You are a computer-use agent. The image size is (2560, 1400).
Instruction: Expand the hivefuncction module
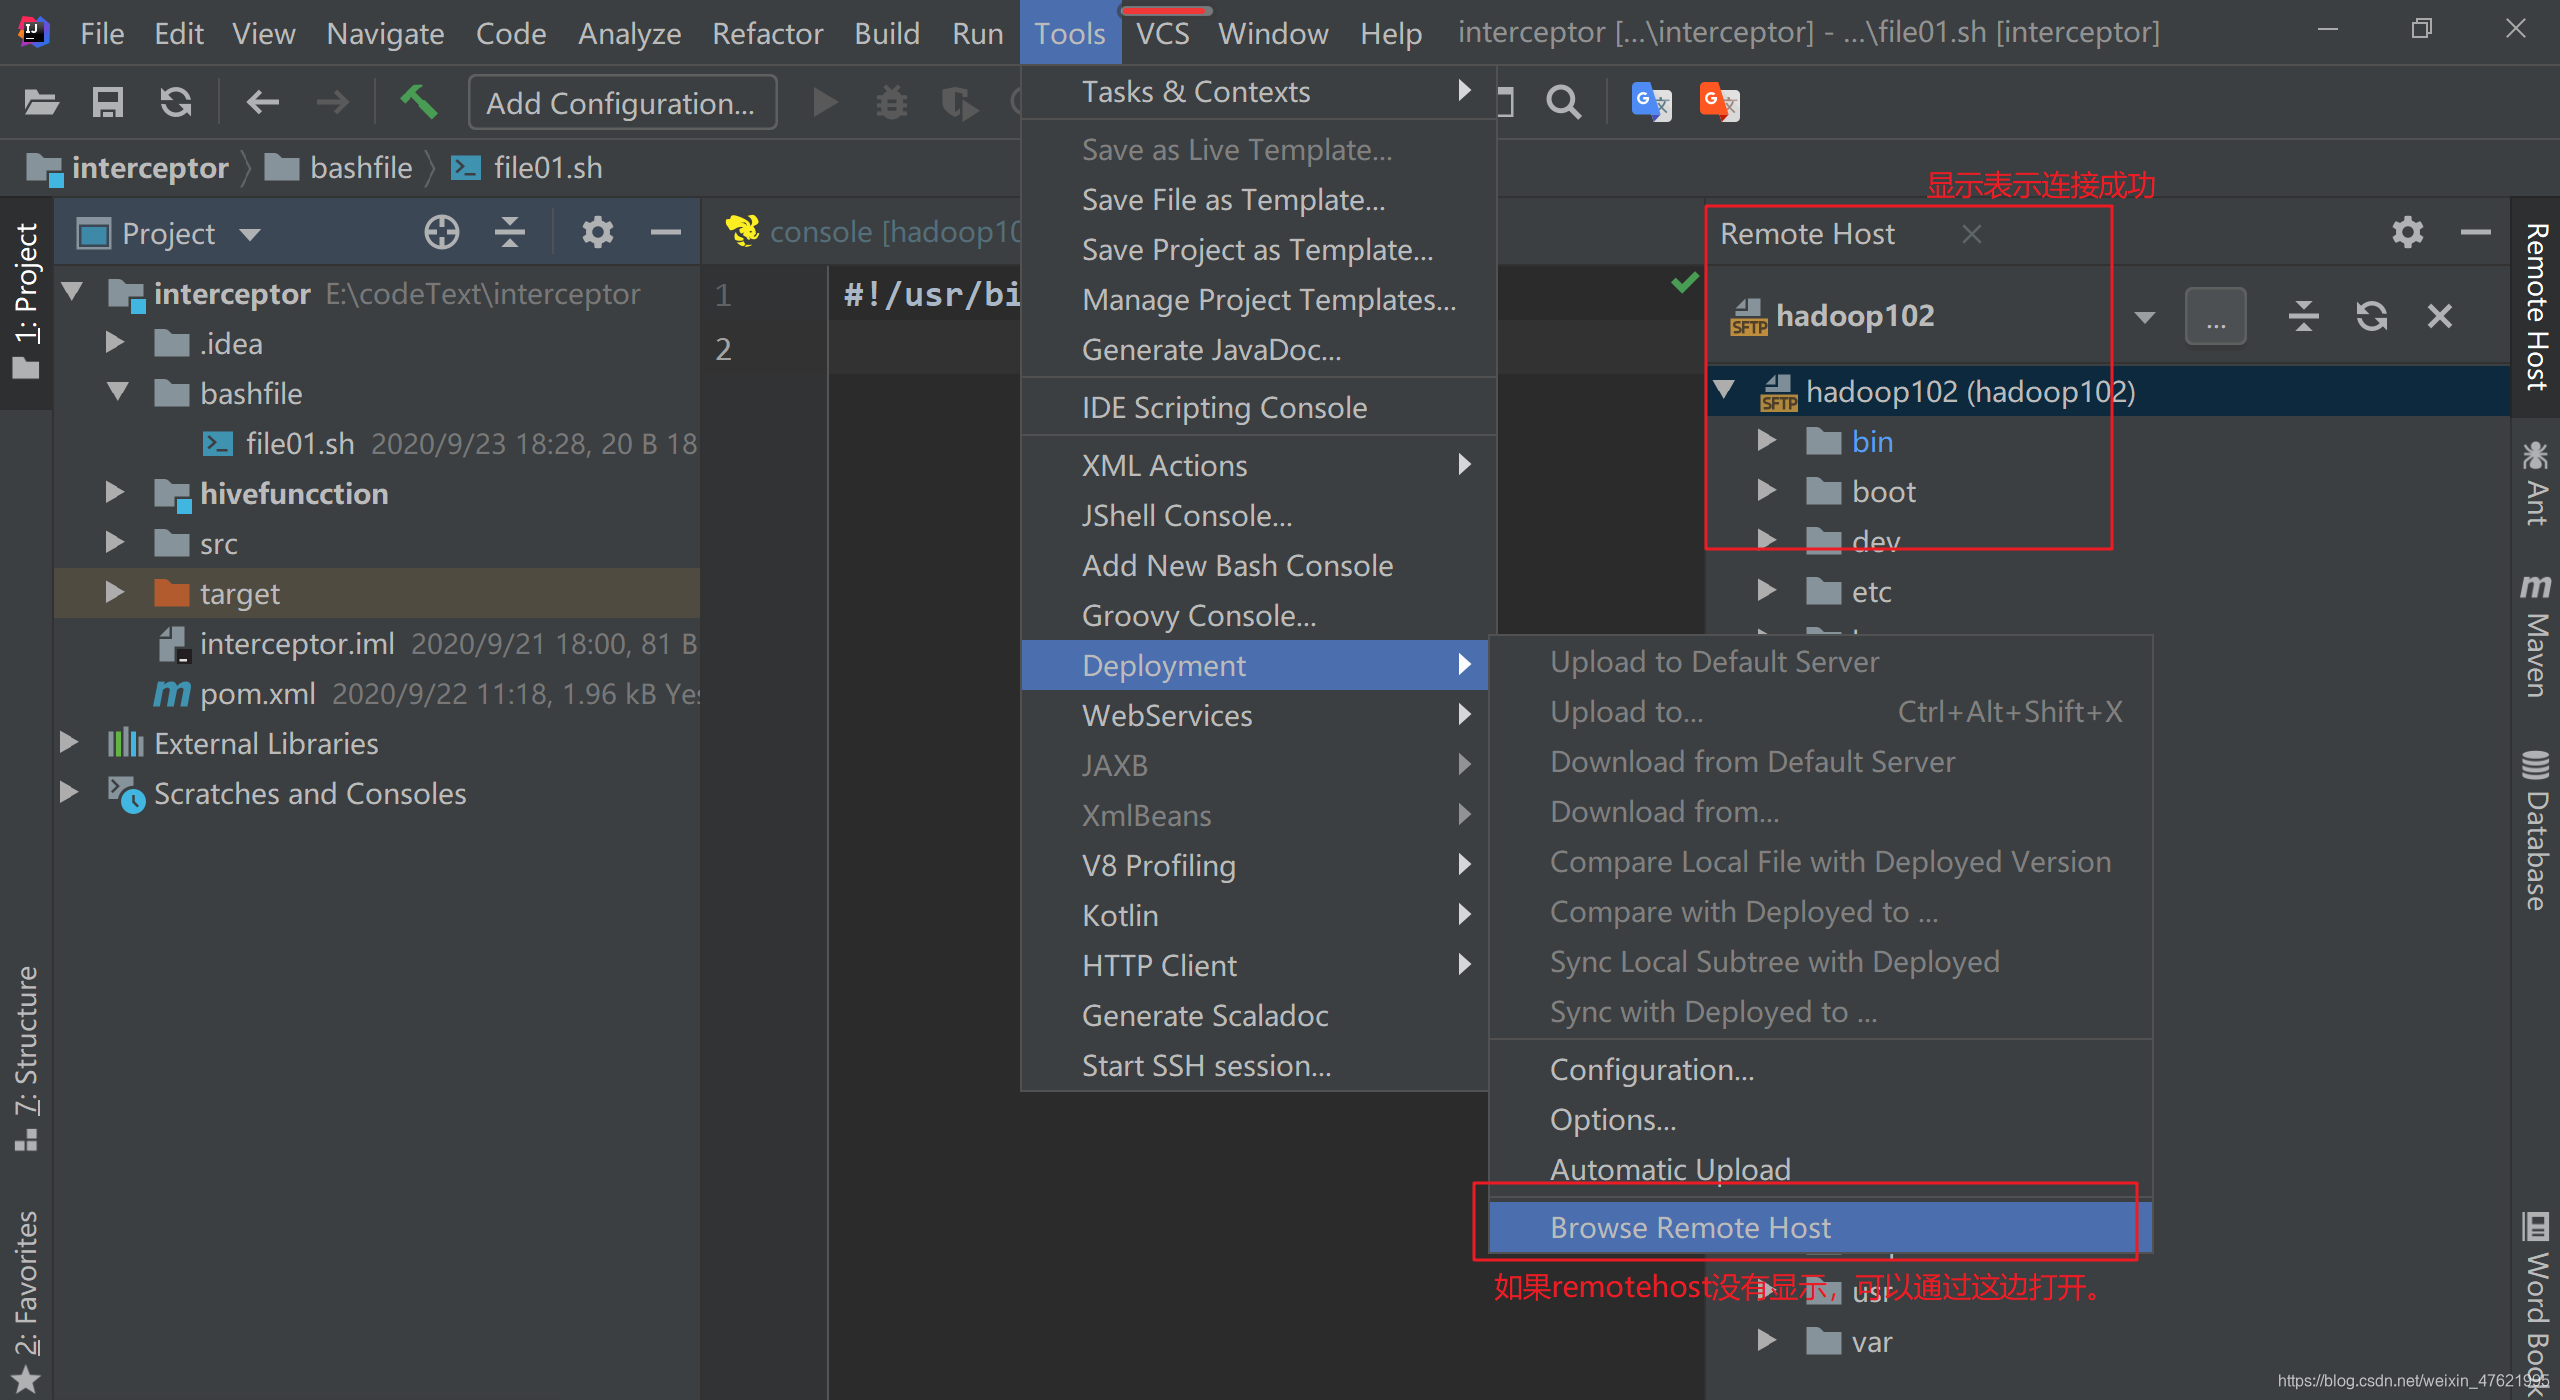(x=115, y=493)
